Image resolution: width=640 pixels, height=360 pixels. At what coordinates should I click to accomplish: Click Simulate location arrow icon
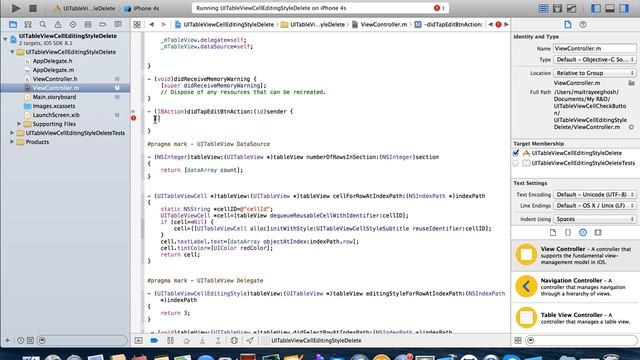coord(250,340)
